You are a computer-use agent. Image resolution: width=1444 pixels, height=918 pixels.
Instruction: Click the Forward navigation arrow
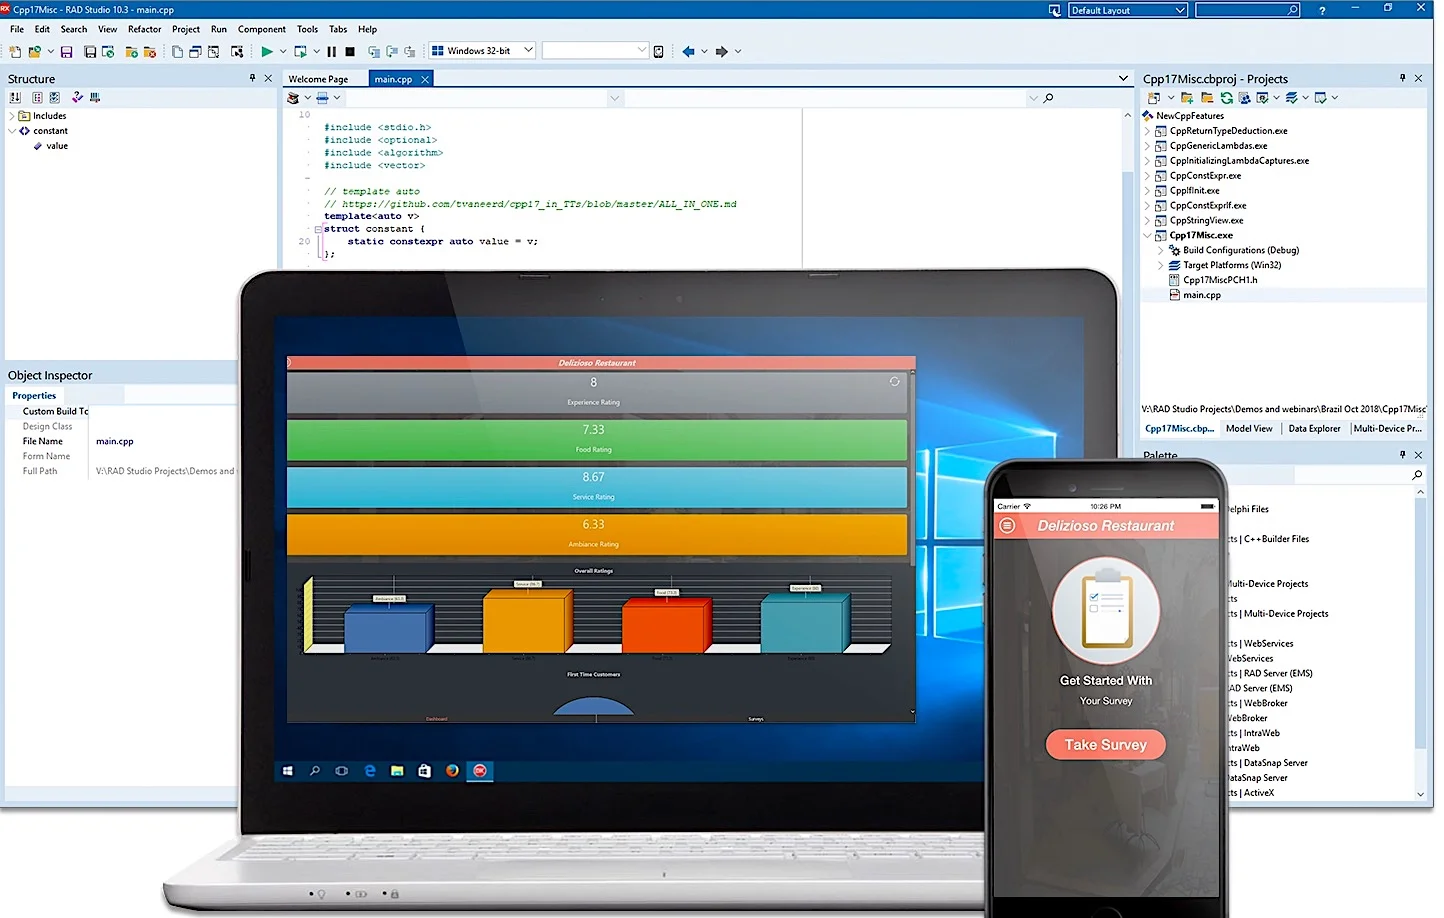pyautogui.click(x=721, y=51)
